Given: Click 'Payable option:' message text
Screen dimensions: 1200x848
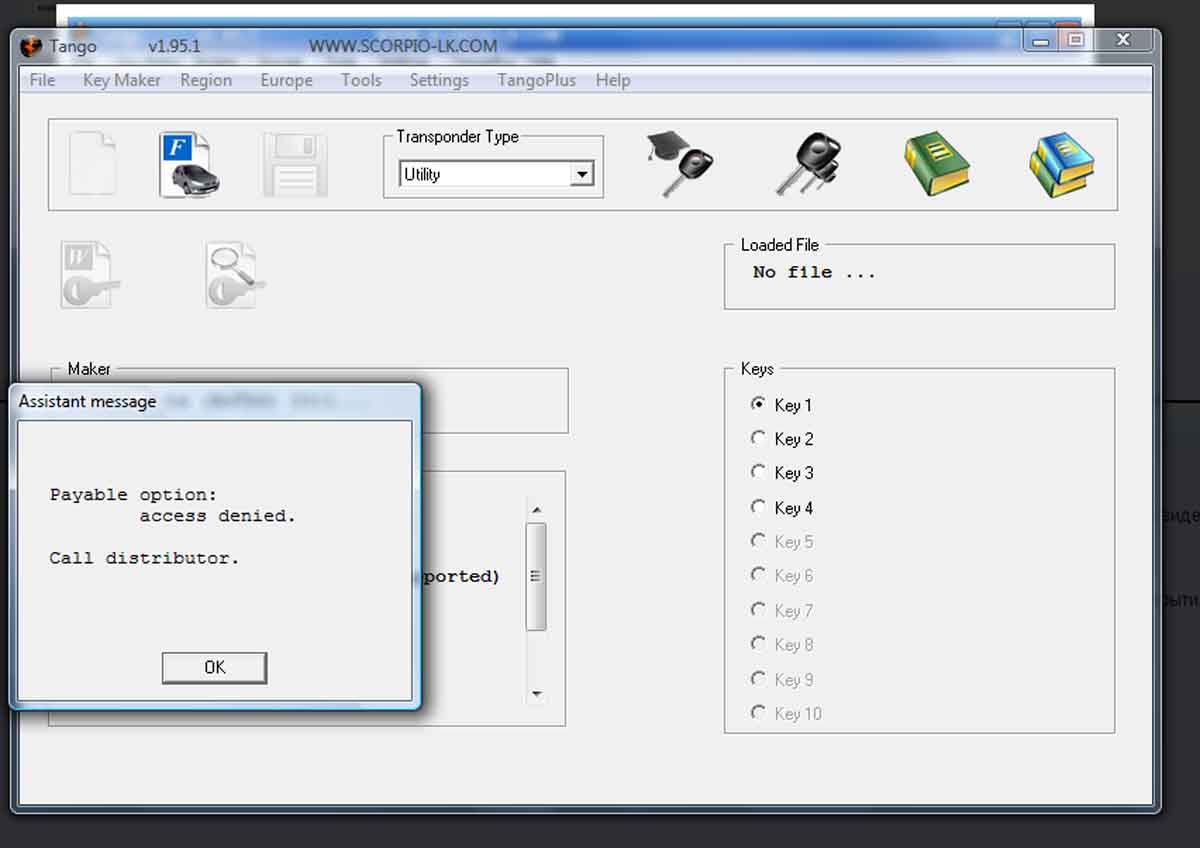Looking at the screenshot, I should pyautogui.click(x=133, y=494).
